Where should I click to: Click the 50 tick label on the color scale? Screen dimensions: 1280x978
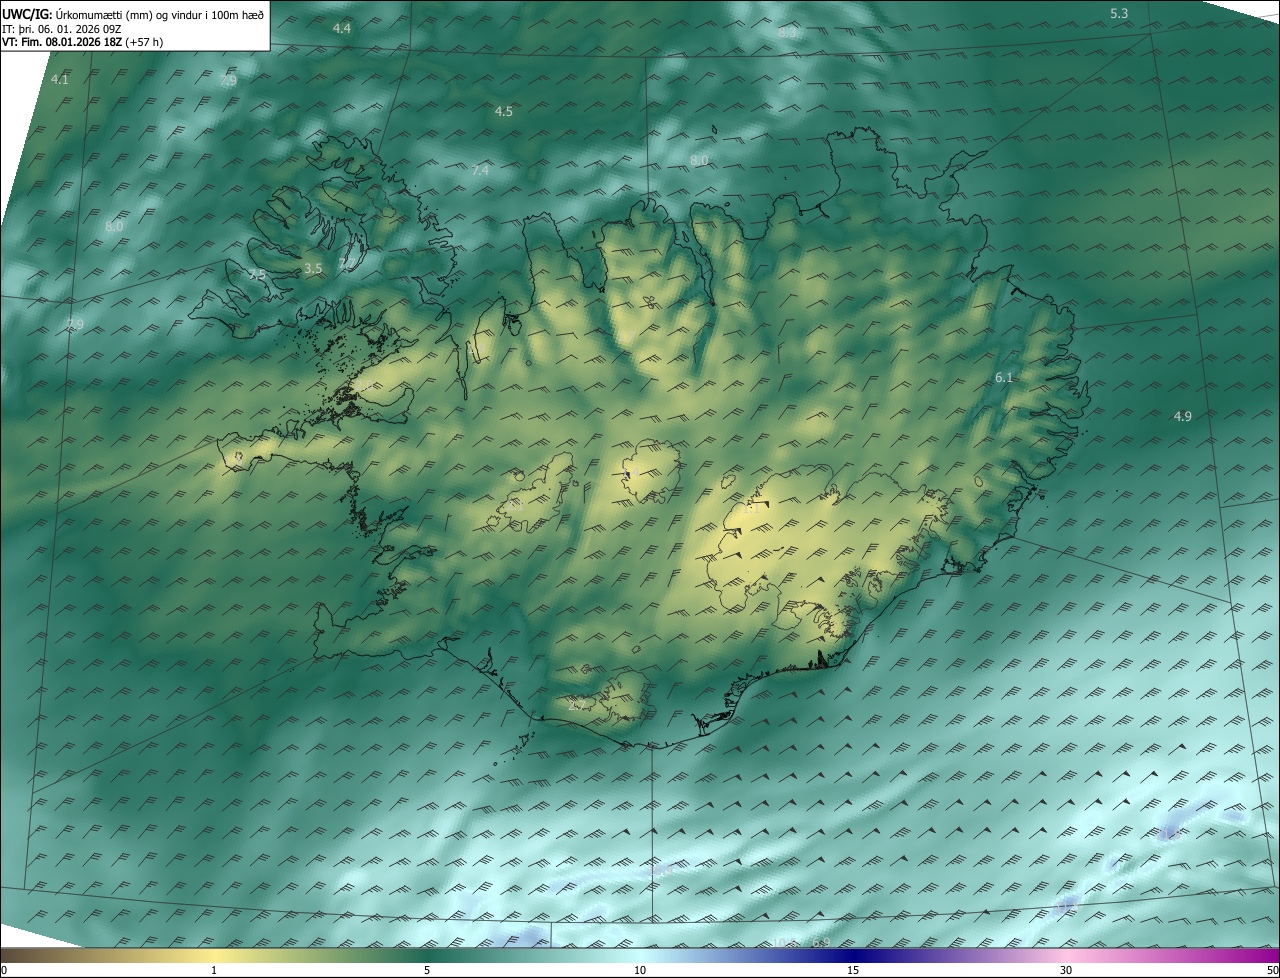pyautogui.click(x=1272, y=970)
